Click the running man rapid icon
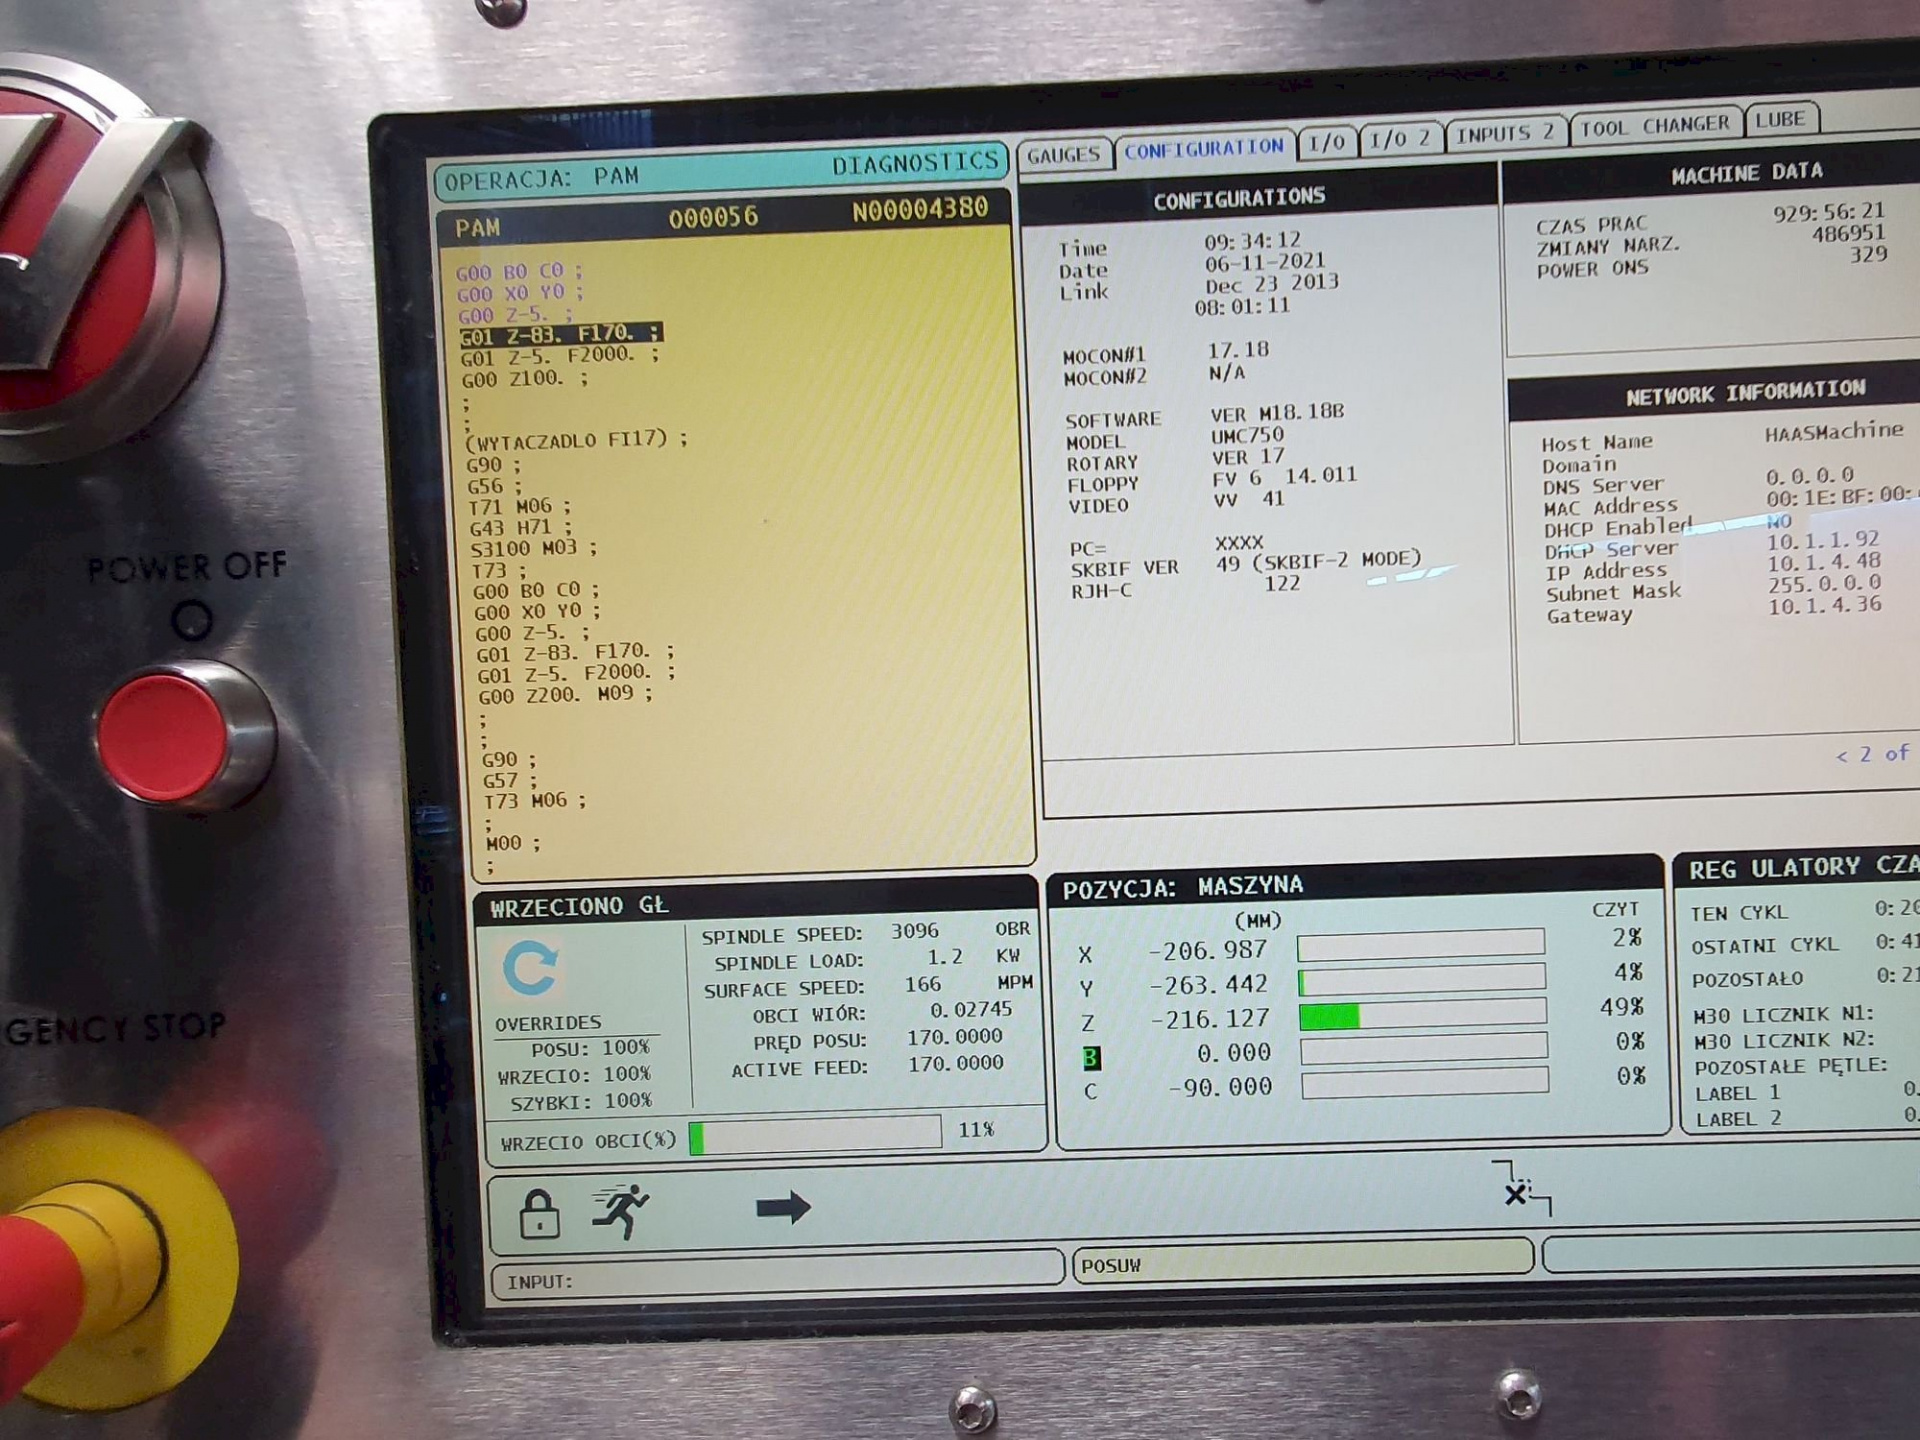The height and width of the screenshot is (1440, 1920). click(x=620, y=1210)
